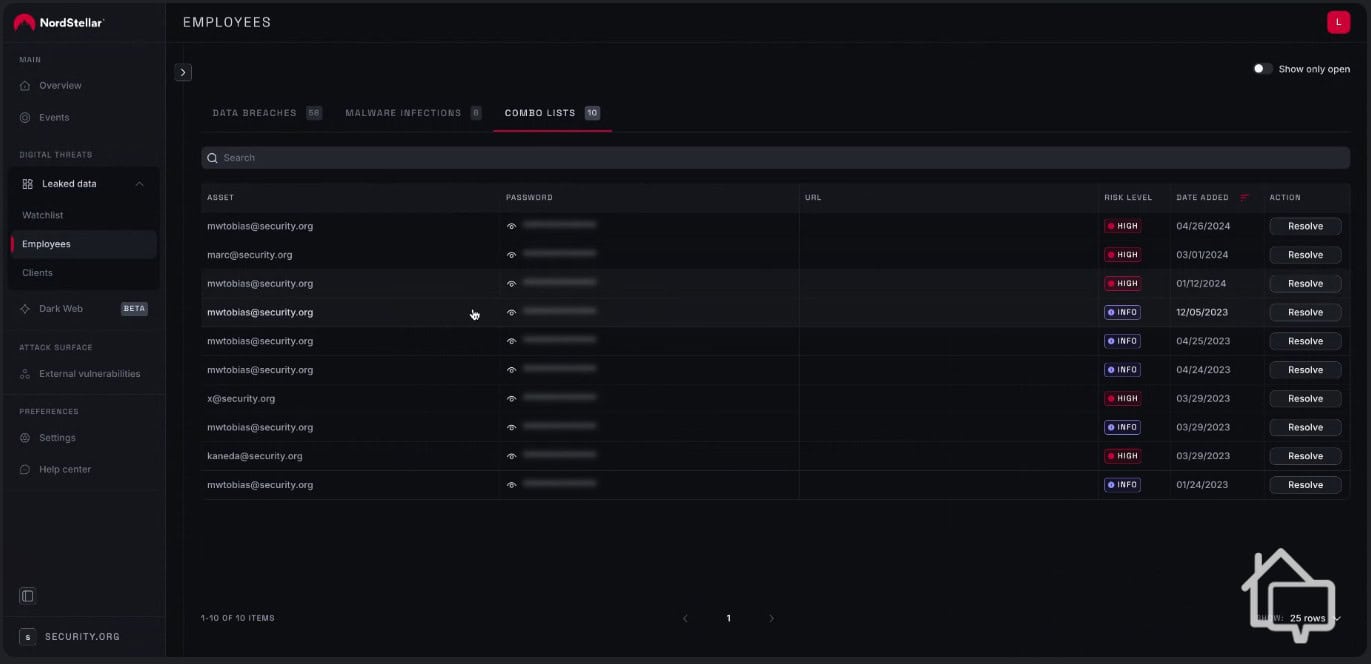
Task: Select the Combo Lists tab
Action: [552, 113]
